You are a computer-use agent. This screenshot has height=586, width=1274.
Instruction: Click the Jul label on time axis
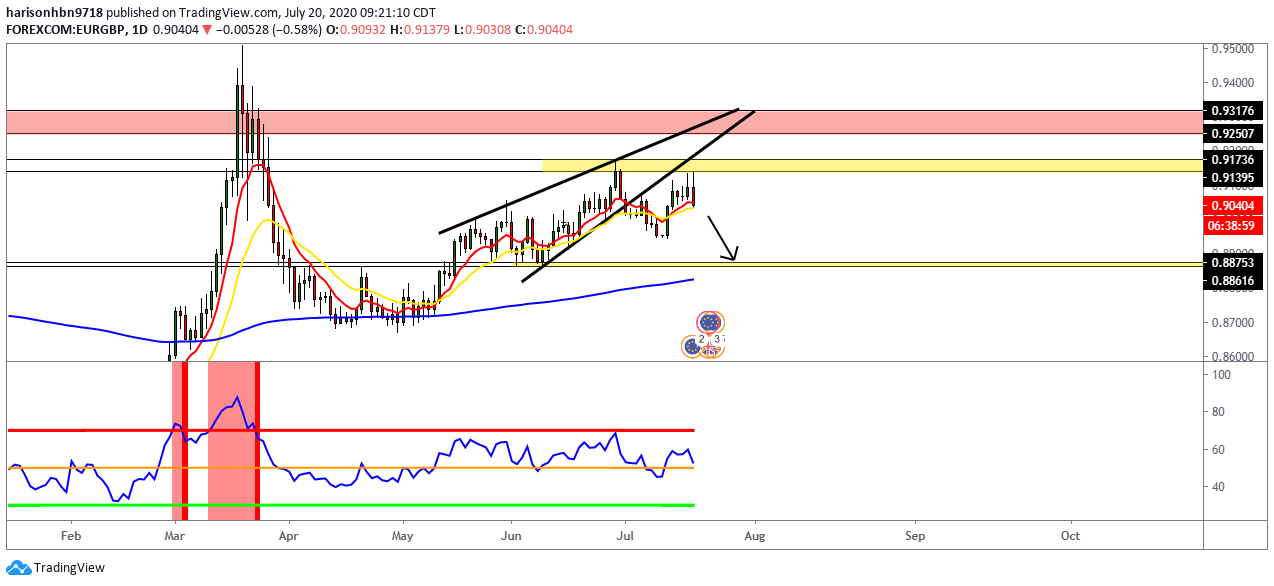[624, 536]
